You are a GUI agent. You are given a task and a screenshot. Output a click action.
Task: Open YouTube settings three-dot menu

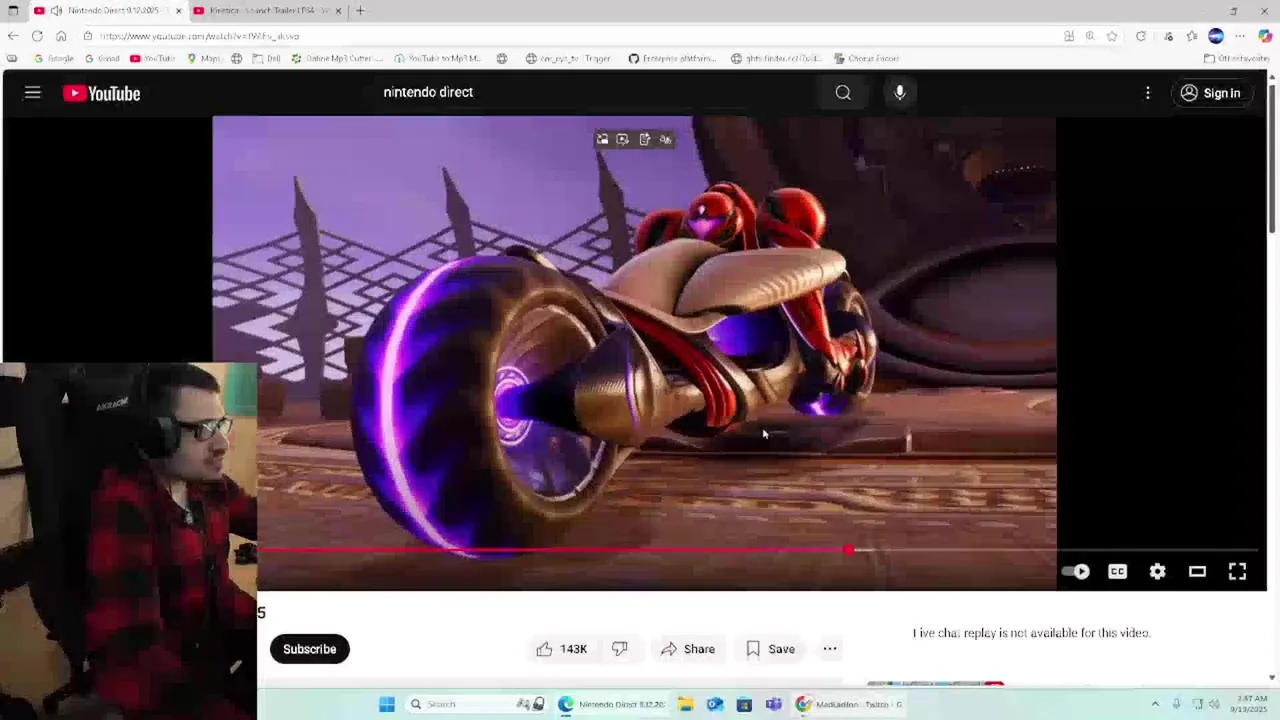click(1148, 93)
